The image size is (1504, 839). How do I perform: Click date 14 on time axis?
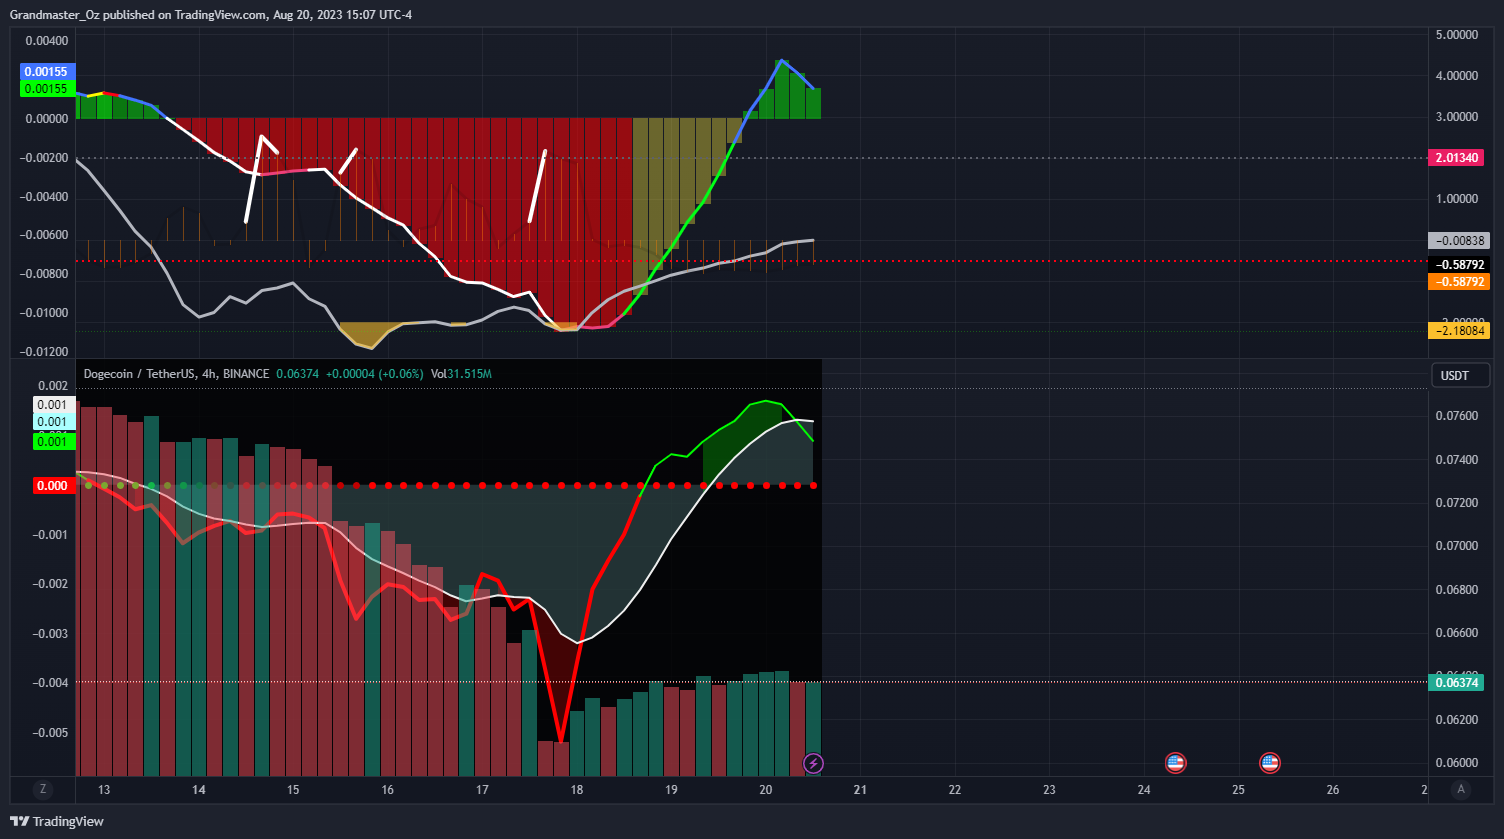[199, 790]
